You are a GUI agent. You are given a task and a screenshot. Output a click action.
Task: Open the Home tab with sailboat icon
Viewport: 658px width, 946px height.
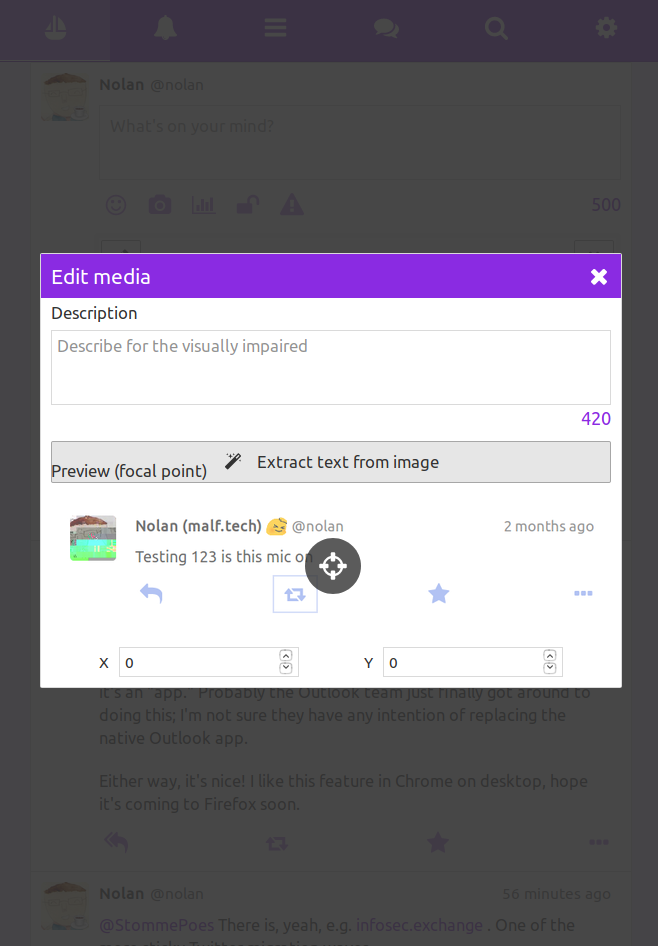[x=55, y=28]
